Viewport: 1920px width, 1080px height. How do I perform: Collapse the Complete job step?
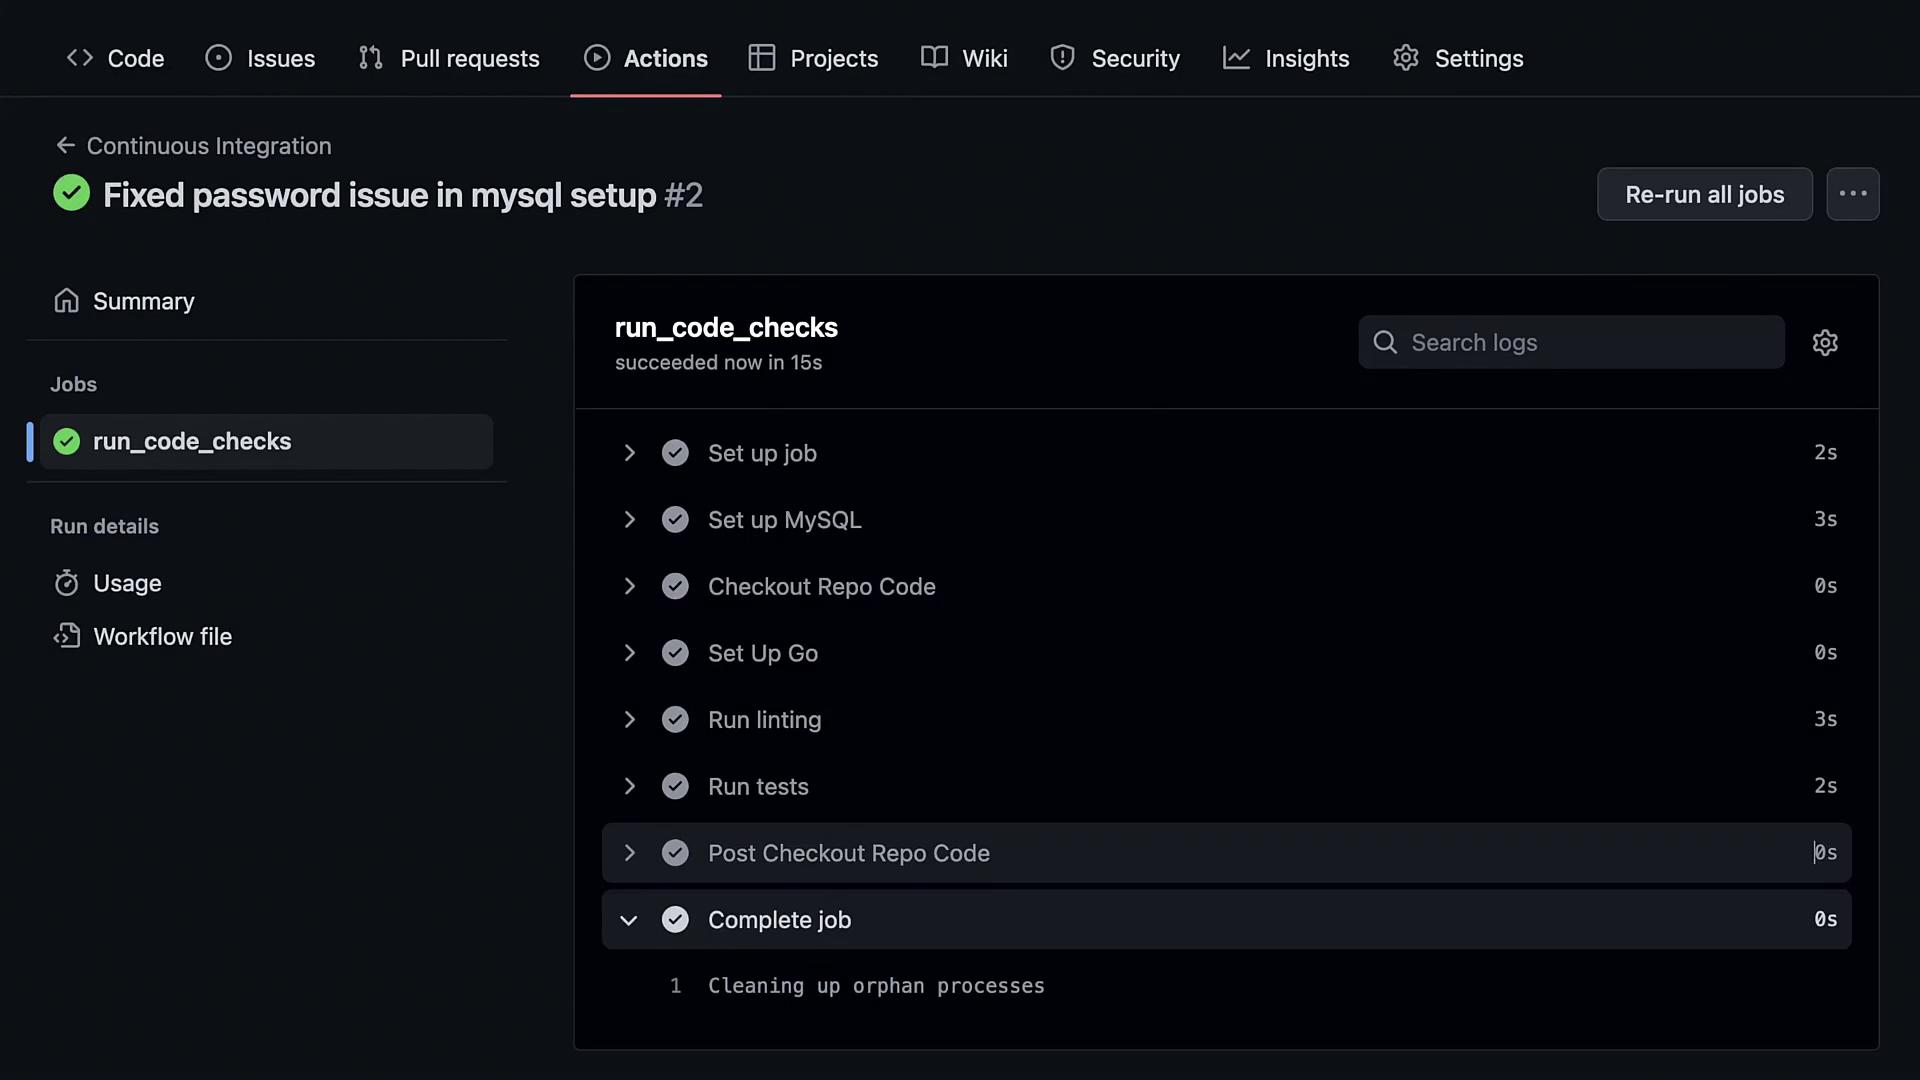coord(629,920)
